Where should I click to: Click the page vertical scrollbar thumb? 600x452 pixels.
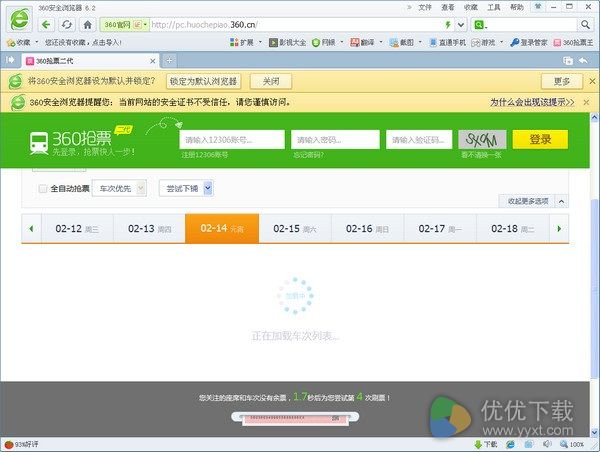click(x=594, y=287)
